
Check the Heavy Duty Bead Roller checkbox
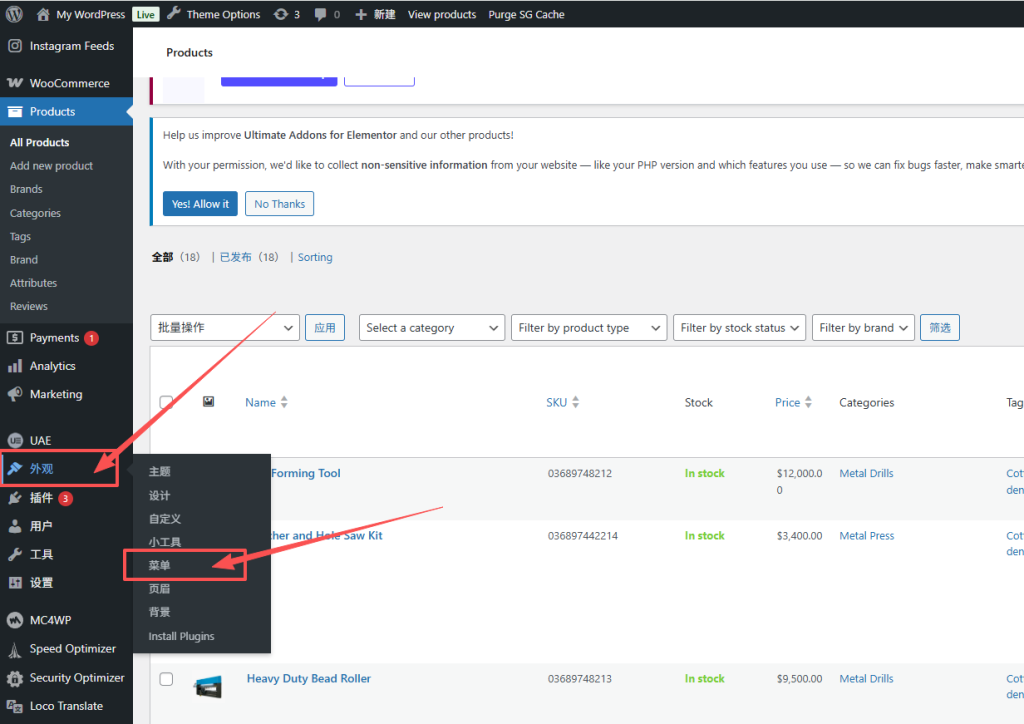point(166,679)
